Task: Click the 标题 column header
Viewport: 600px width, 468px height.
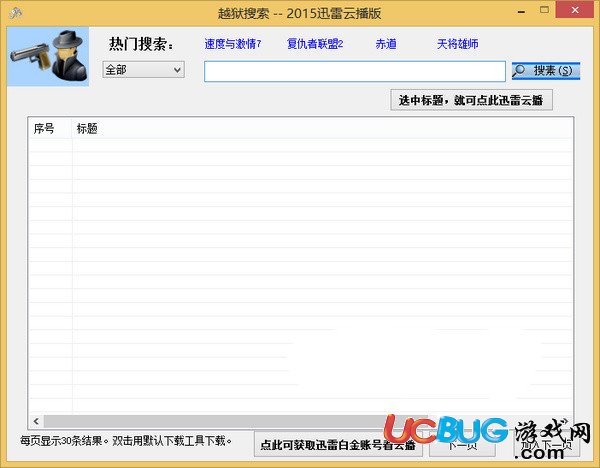Action: point(322,129)
